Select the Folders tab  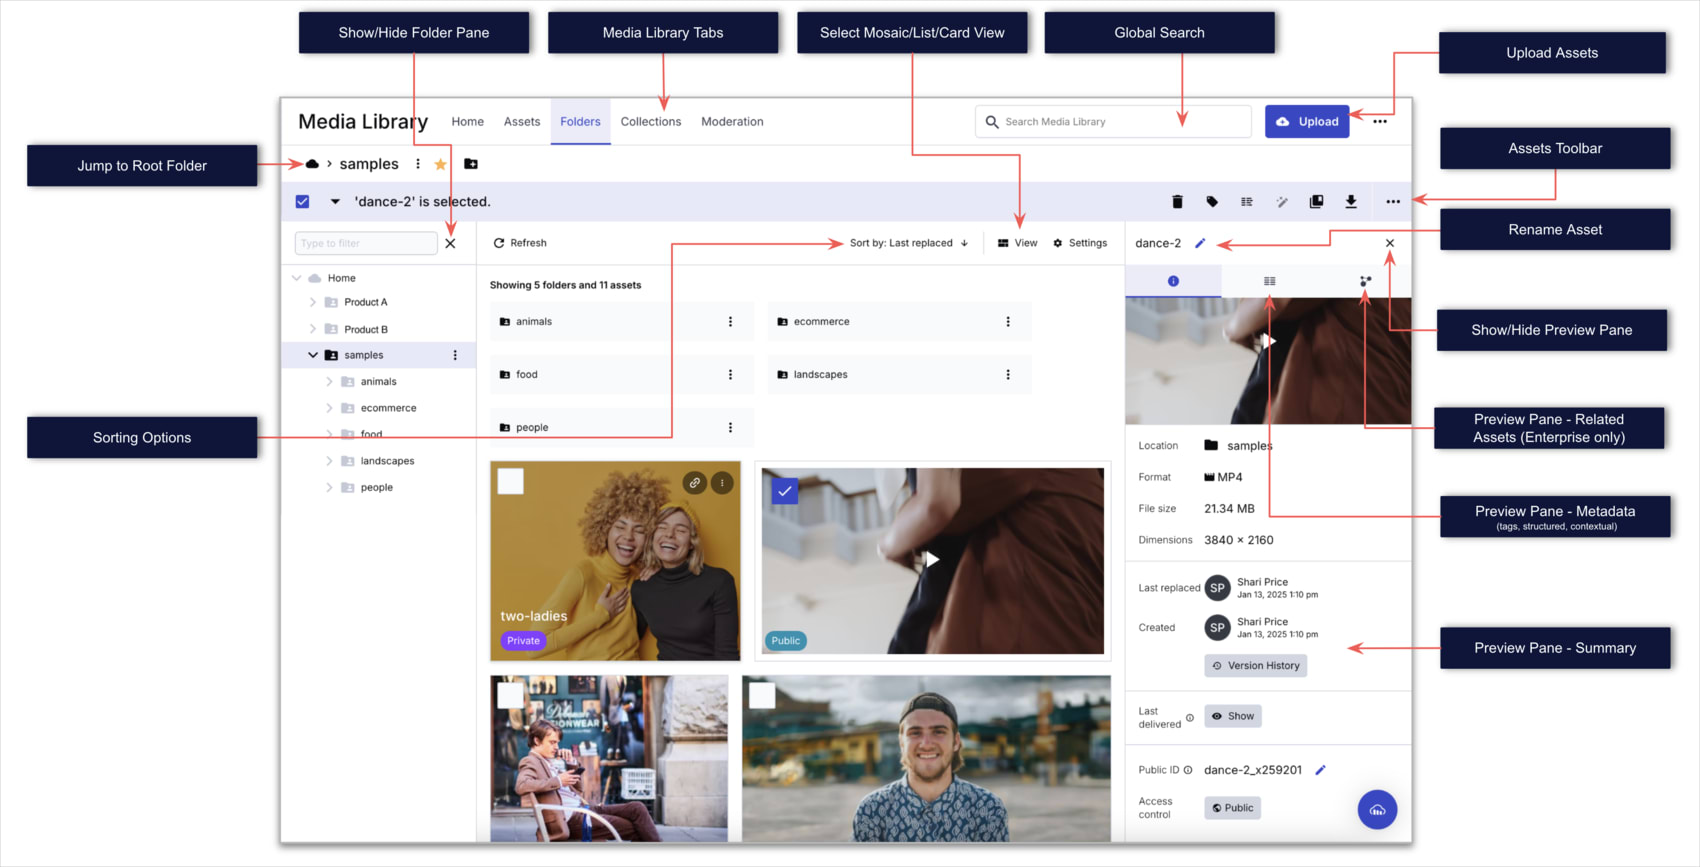point(580,122)
